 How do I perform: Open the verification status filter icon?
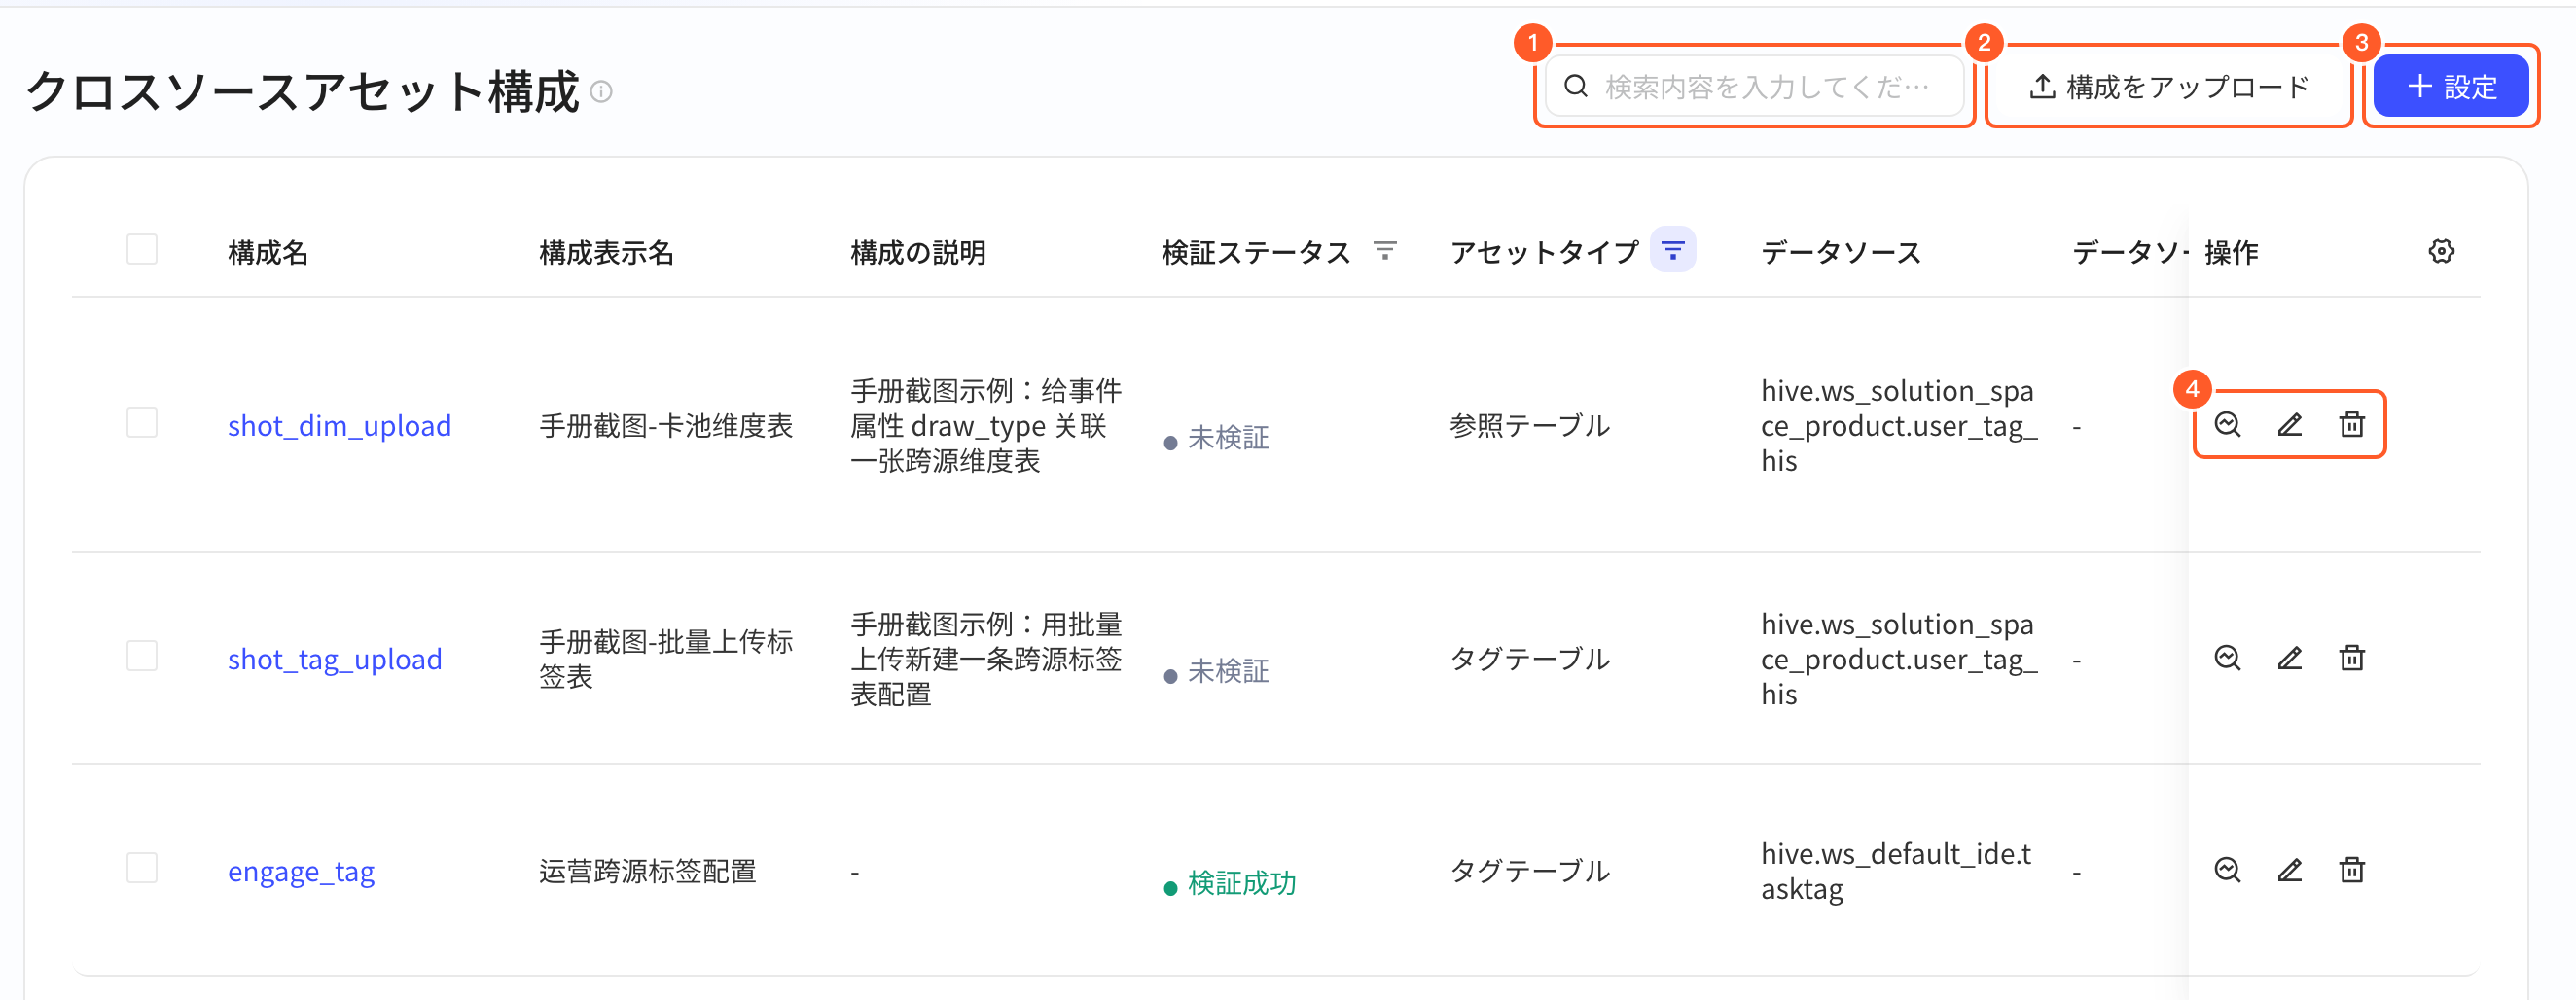coord(1385,250)
